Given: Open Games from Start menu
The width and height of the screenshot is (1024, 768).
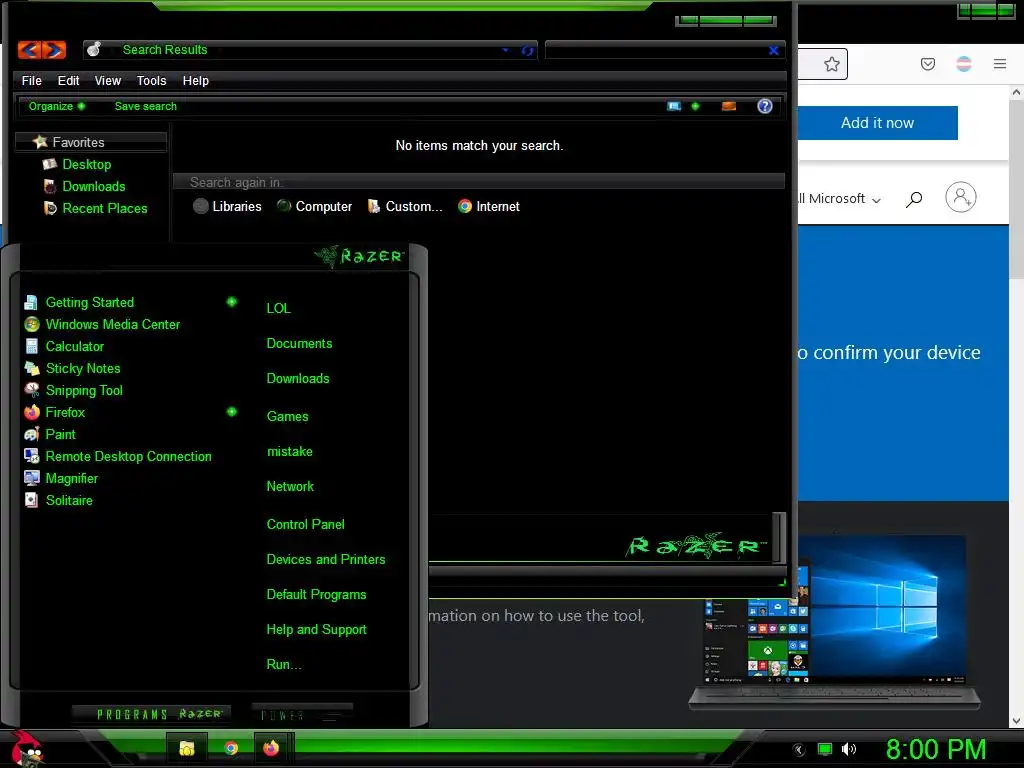Looking at the screenshot, I should 287,416.
